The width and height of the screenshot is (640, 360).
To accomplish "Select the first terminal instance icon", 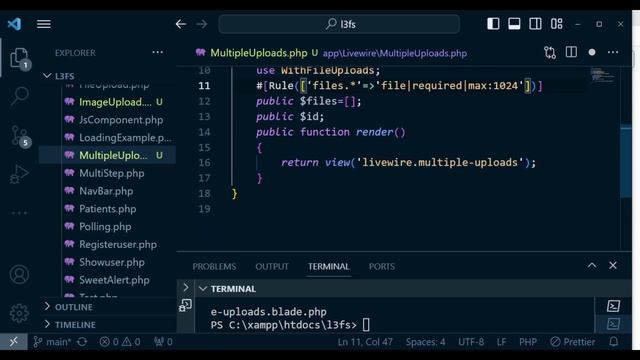I will tap(613, 306).
